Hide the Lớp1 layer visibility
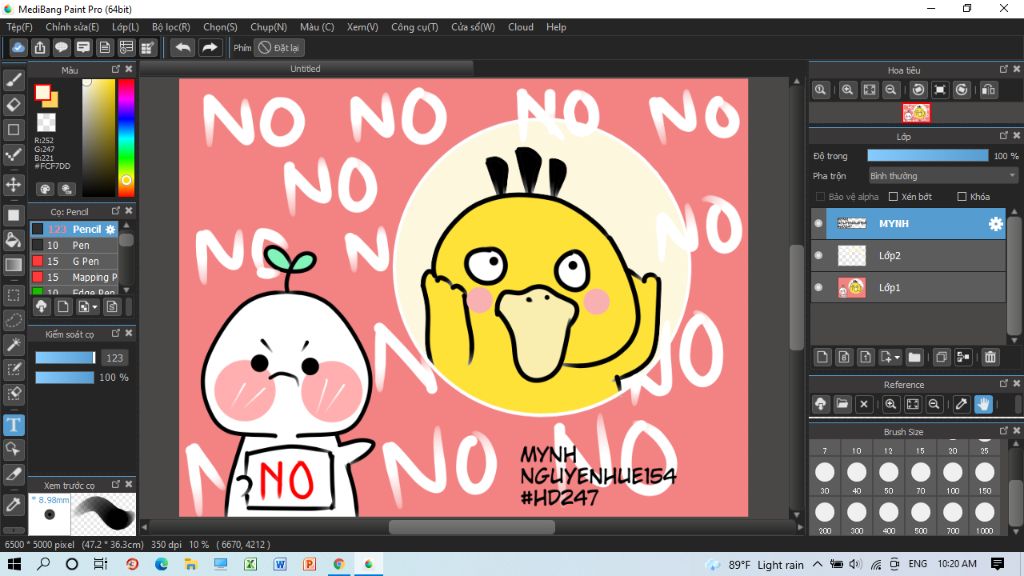1024x576 pixels. point(818,287)
